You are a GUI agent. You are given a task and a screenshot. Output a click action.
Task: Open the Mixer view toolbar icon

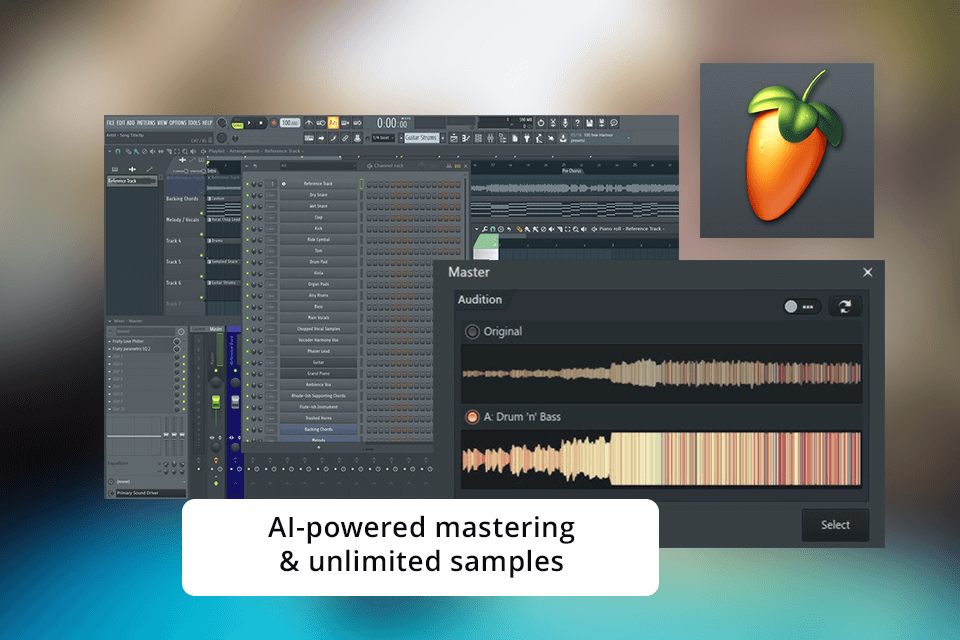(490, 138)
